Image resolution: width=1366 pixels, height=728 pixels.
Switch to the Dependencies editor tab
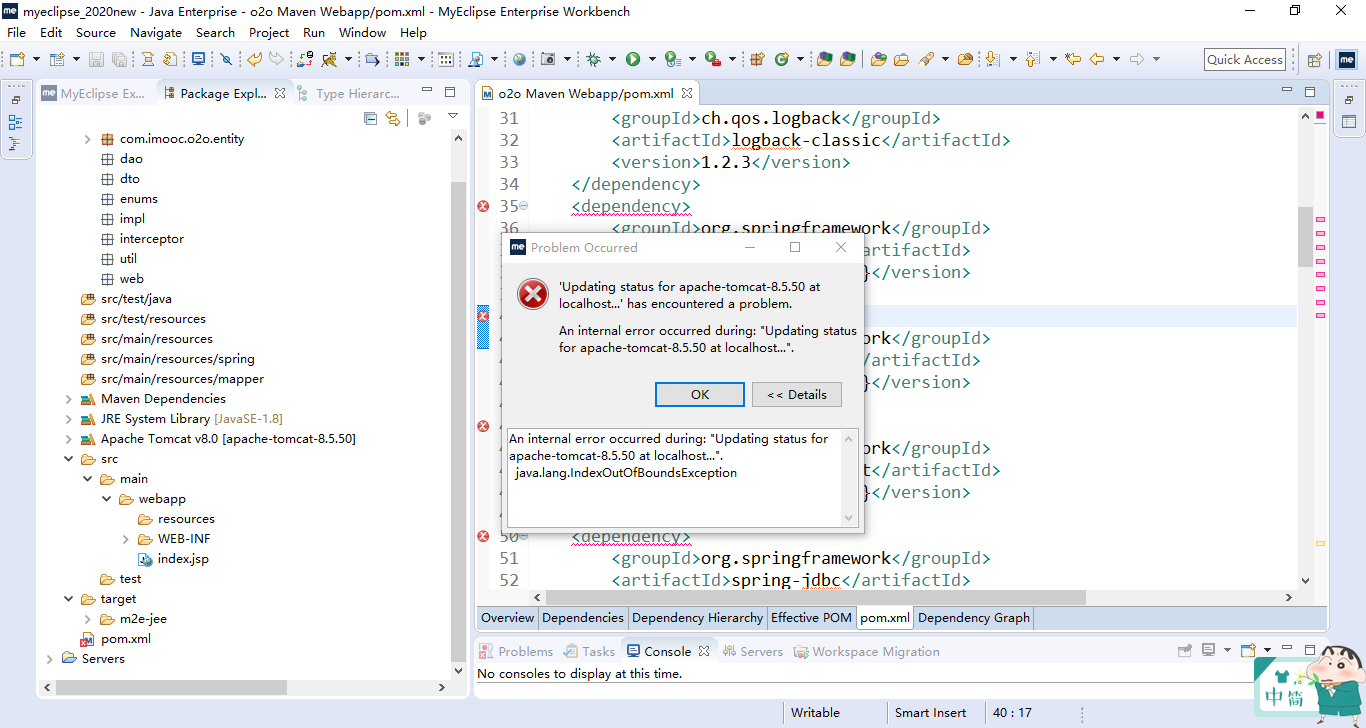(583, 618)
